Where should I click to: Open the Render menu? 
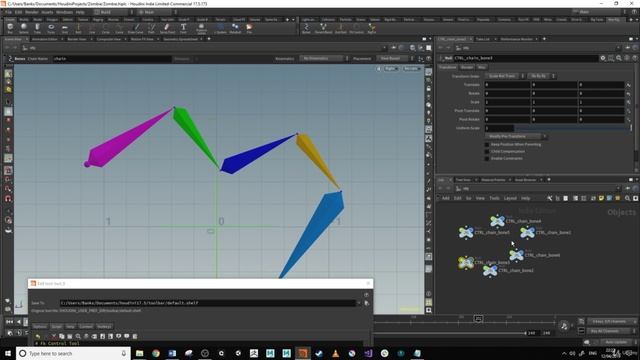point(31,12)
